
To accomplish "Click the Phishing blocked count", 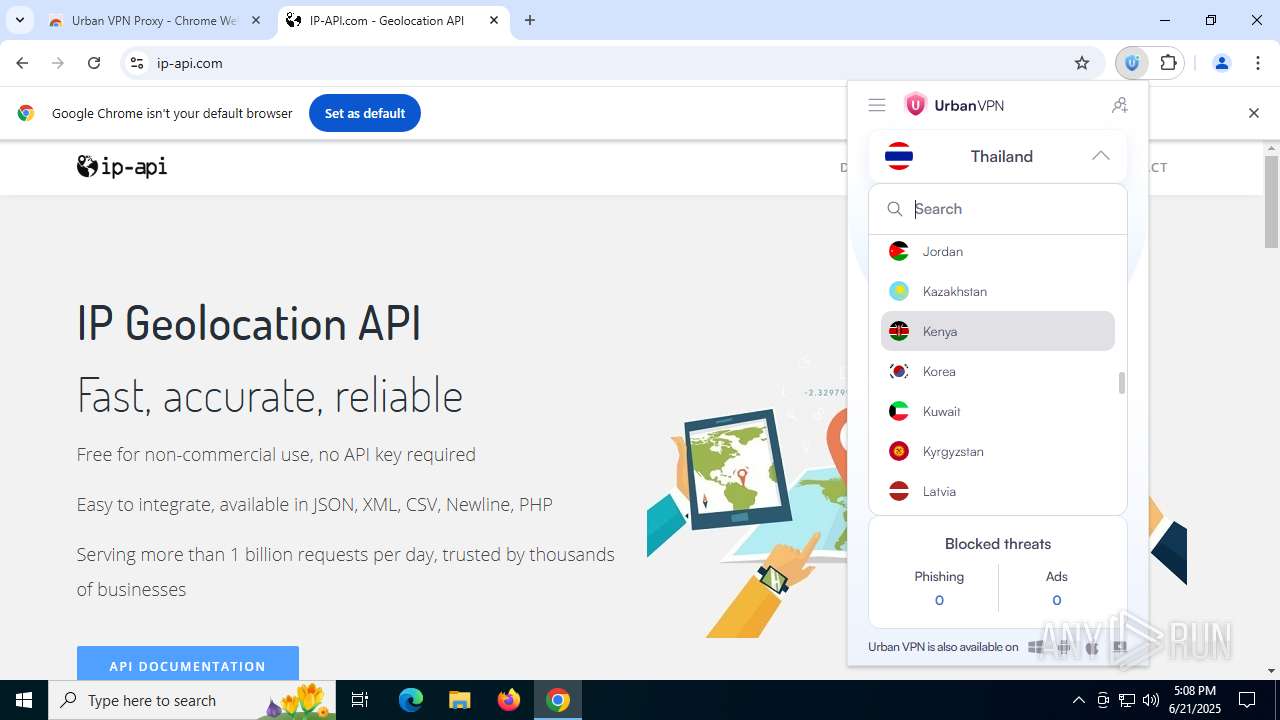I will (x=939, y=600).
